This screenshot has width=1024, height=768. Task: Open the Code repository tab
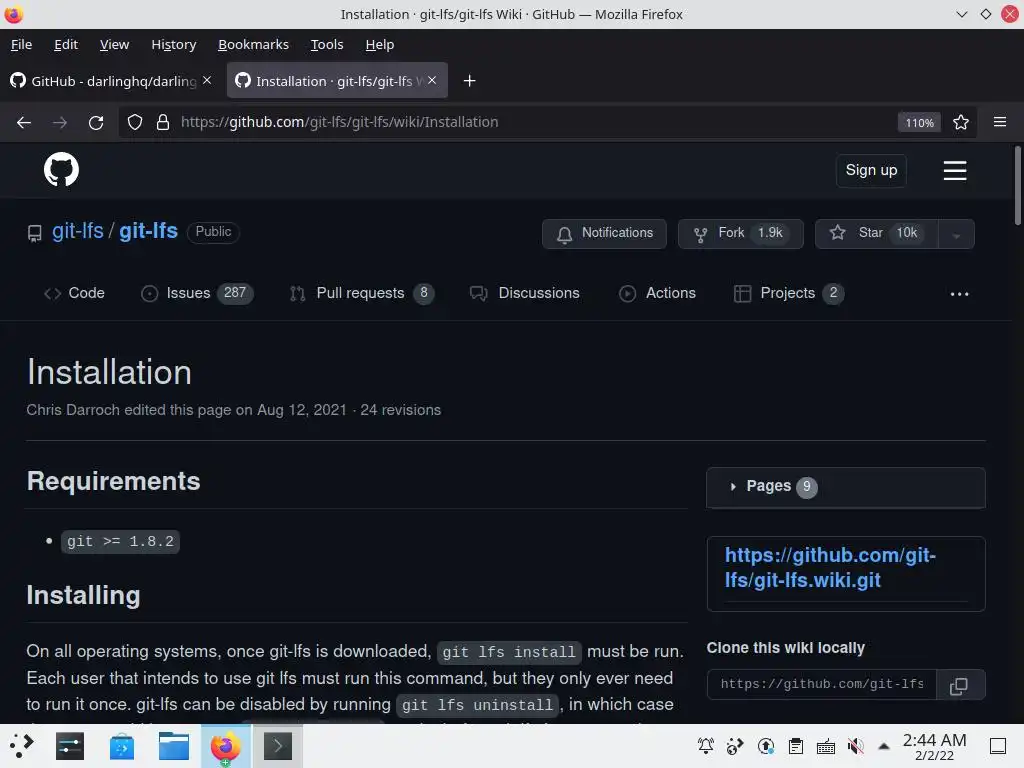[x=74, y=293]
